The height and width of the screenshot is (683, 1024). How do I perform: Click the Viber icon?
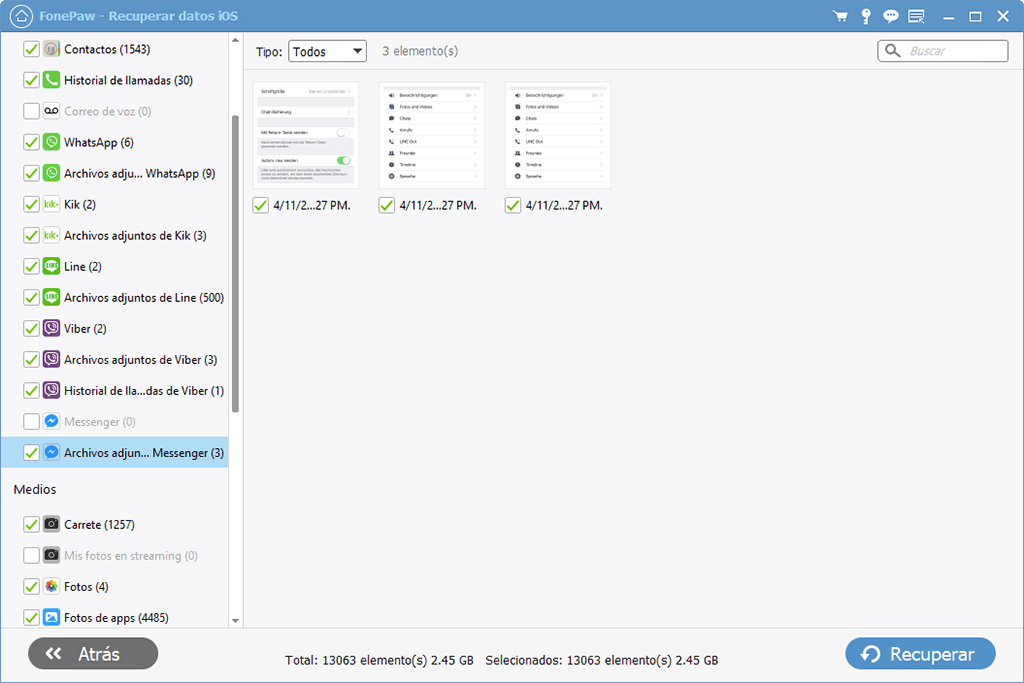52,328
